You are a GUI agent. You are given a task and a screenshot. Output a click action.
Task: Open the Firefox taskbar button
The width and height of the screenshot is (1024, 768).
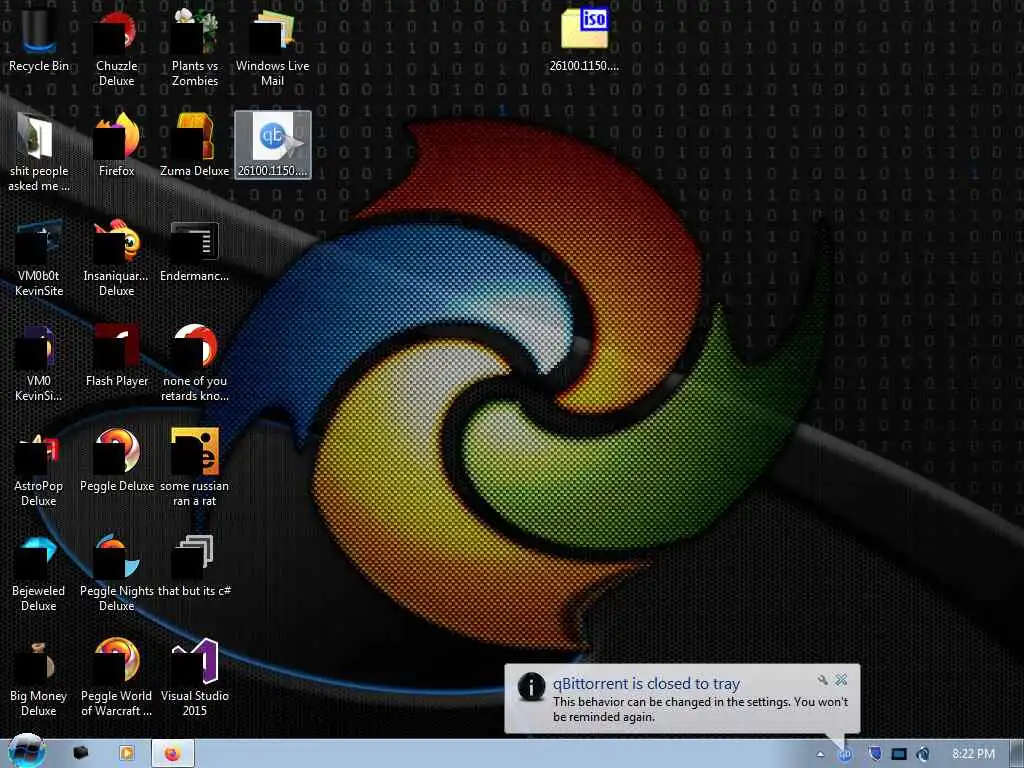pos(172,753)
